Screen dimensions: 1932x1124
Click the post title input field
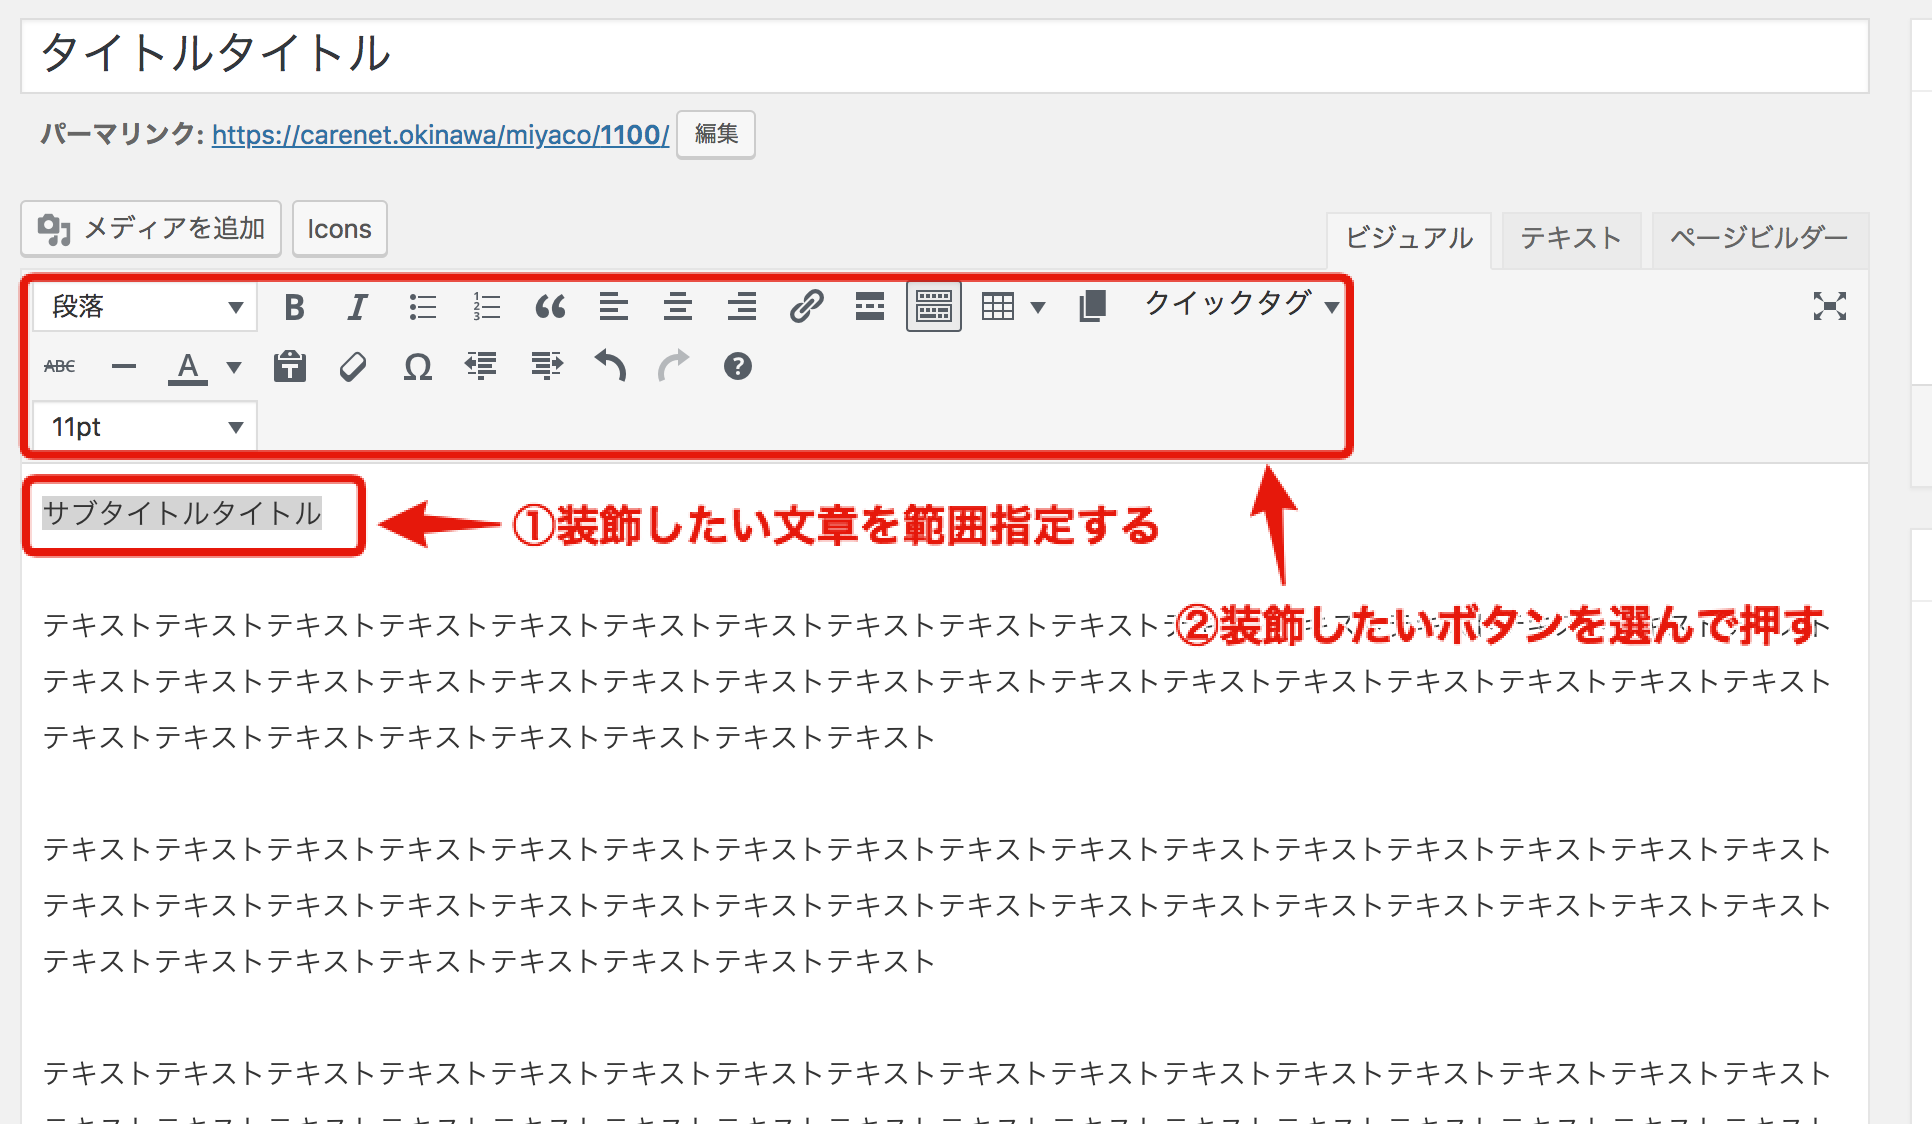point(944,55)
